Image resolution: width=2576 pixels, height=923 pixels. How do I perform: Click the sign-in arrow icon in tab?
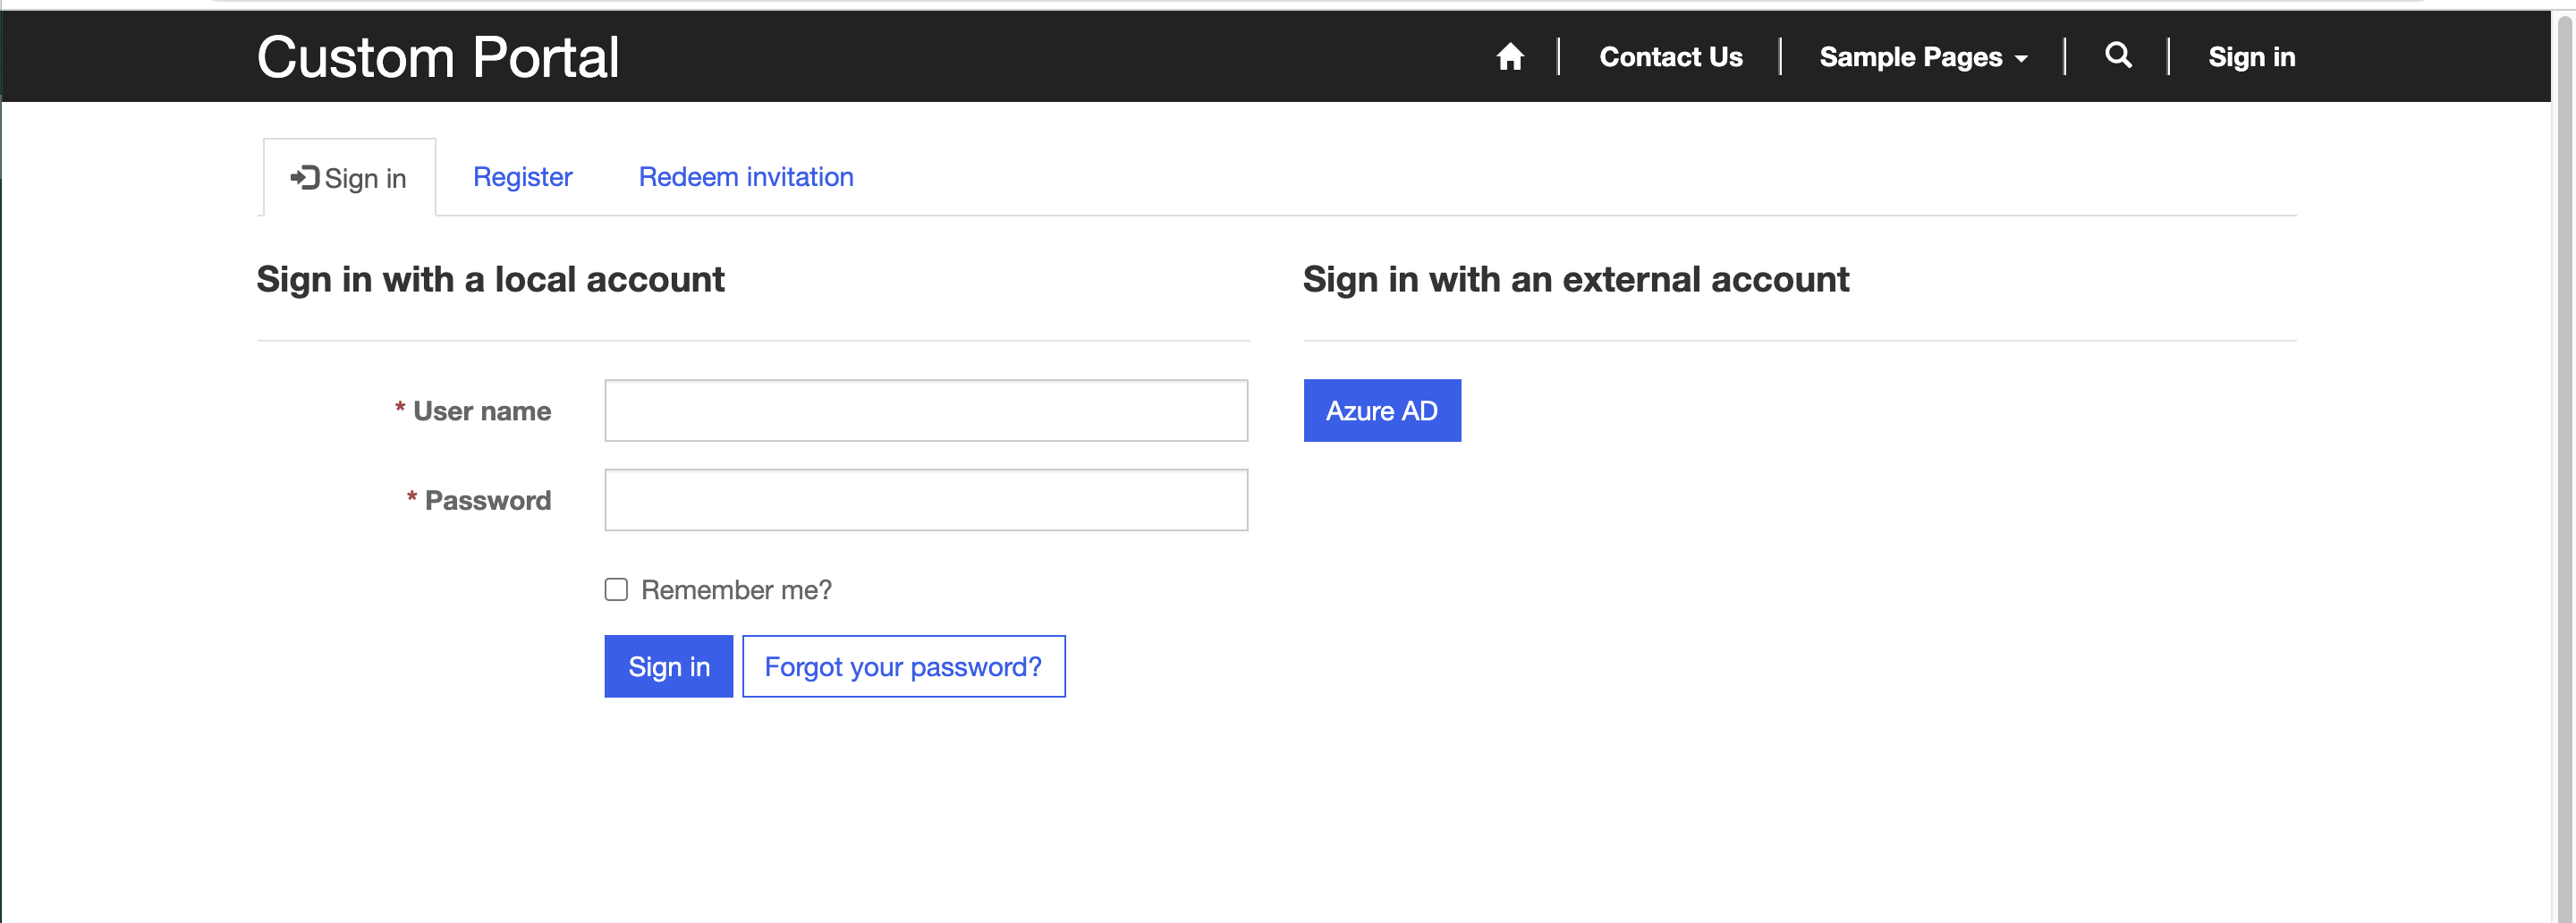point(304,178)
